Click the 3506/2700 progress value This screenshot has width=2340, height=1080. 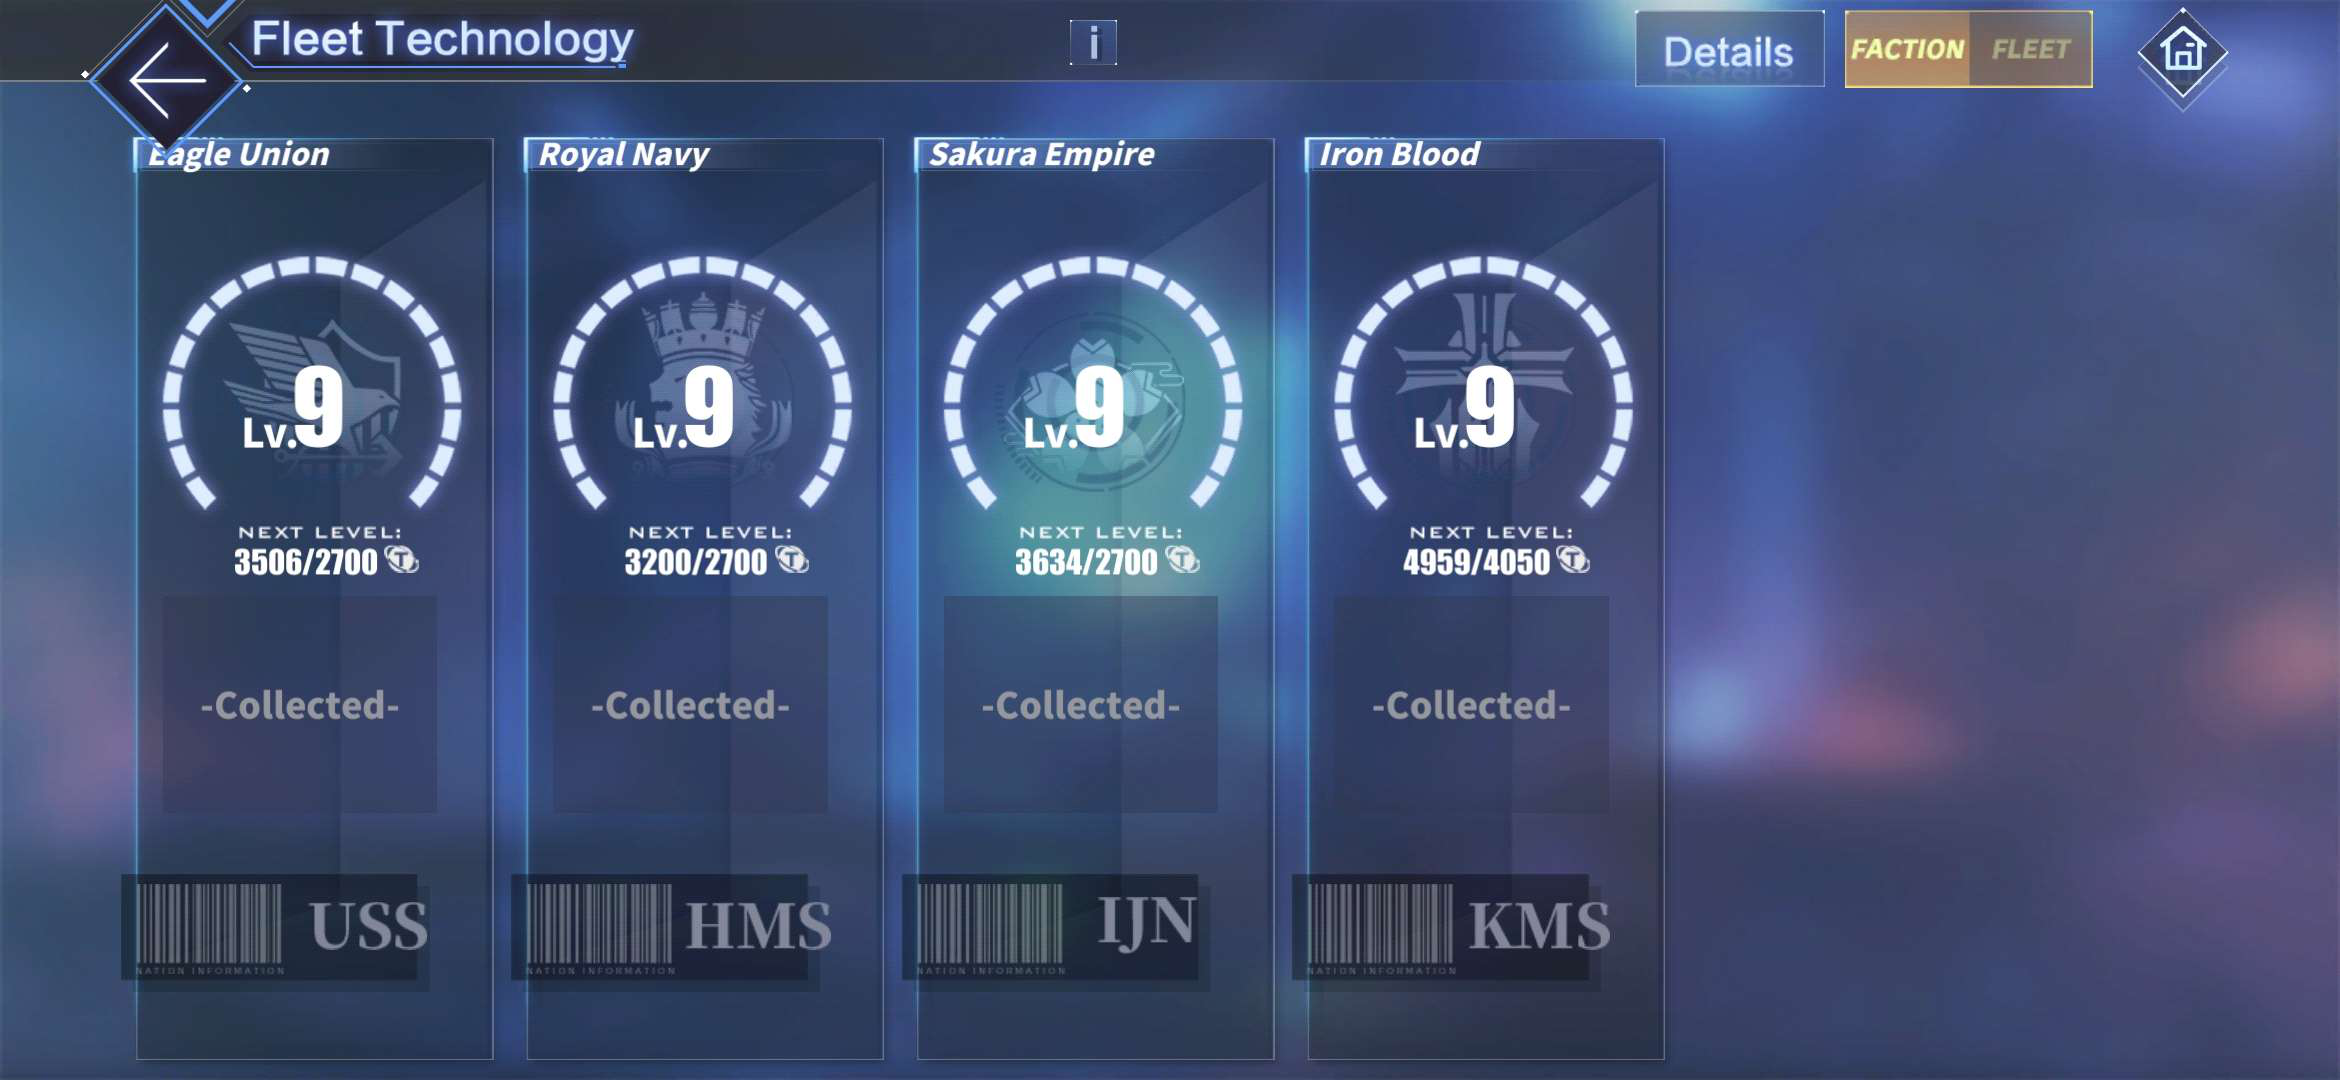coord(306,562)
